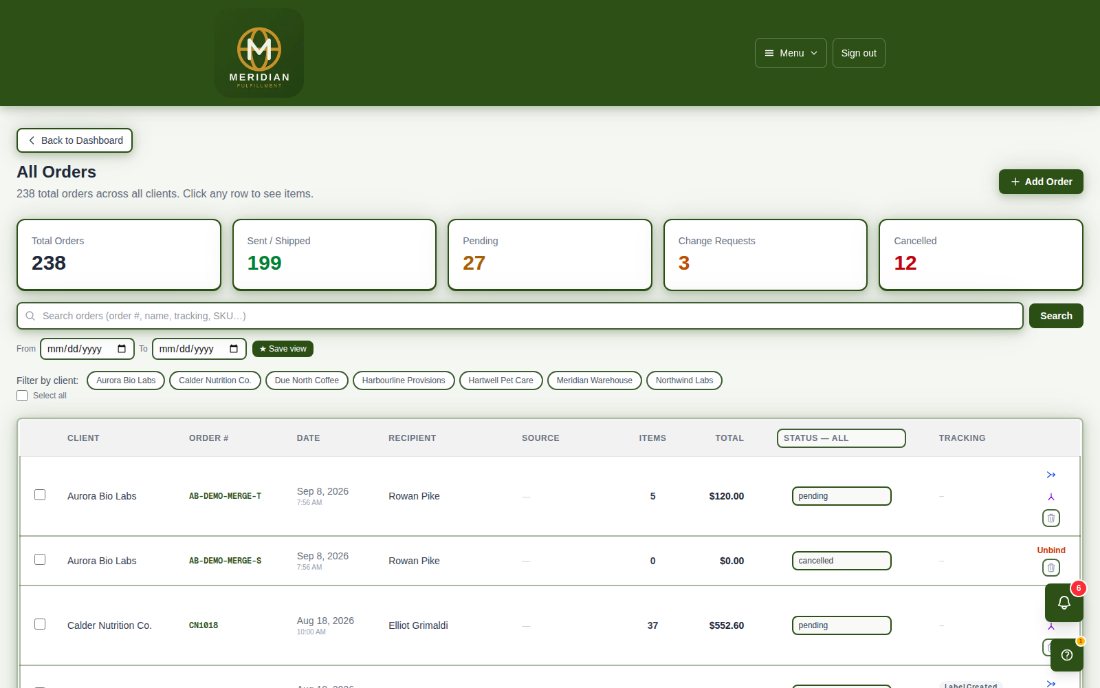Open the pending status dropdown for CN1018

tap(841, 625)
